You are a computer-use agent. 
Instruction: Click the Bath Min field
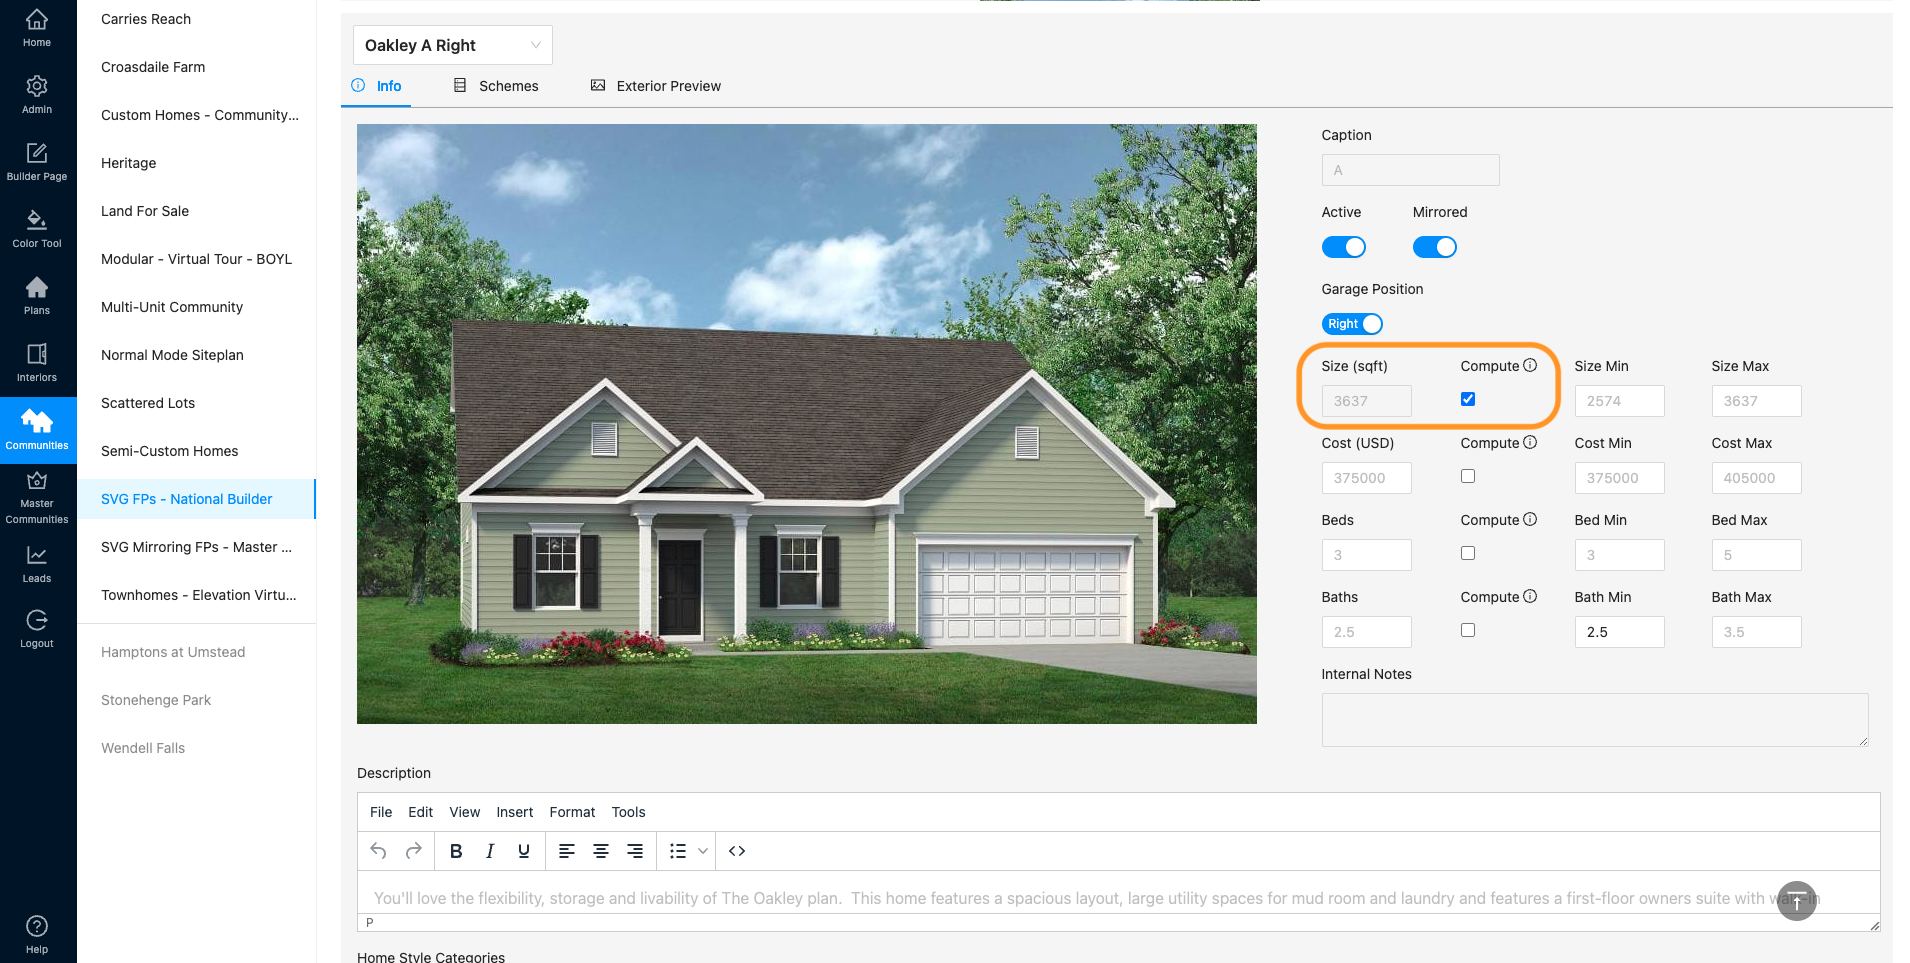(x=1619, y=632)
